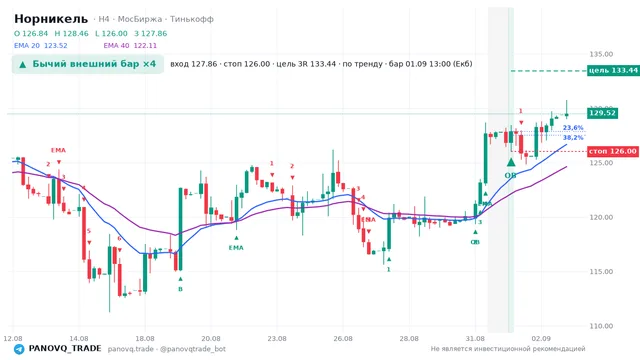Click the red стоп 126.00 price label

[613, 151]
